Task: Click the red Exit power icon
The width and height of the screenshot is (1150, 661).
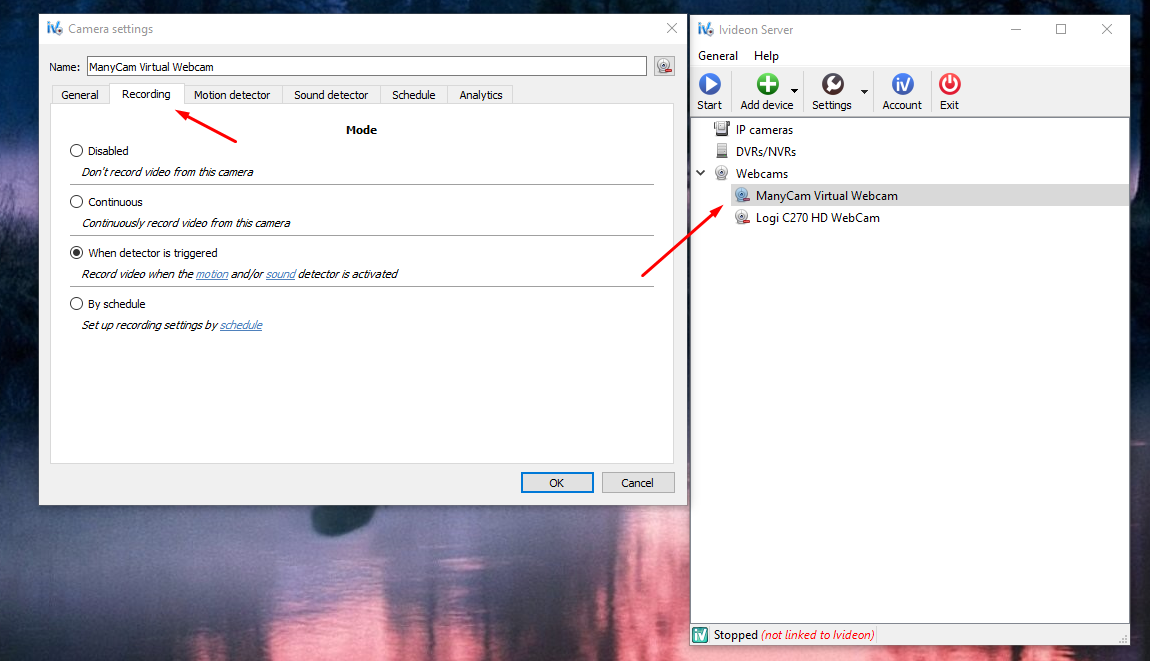Action: pos(949,84)
